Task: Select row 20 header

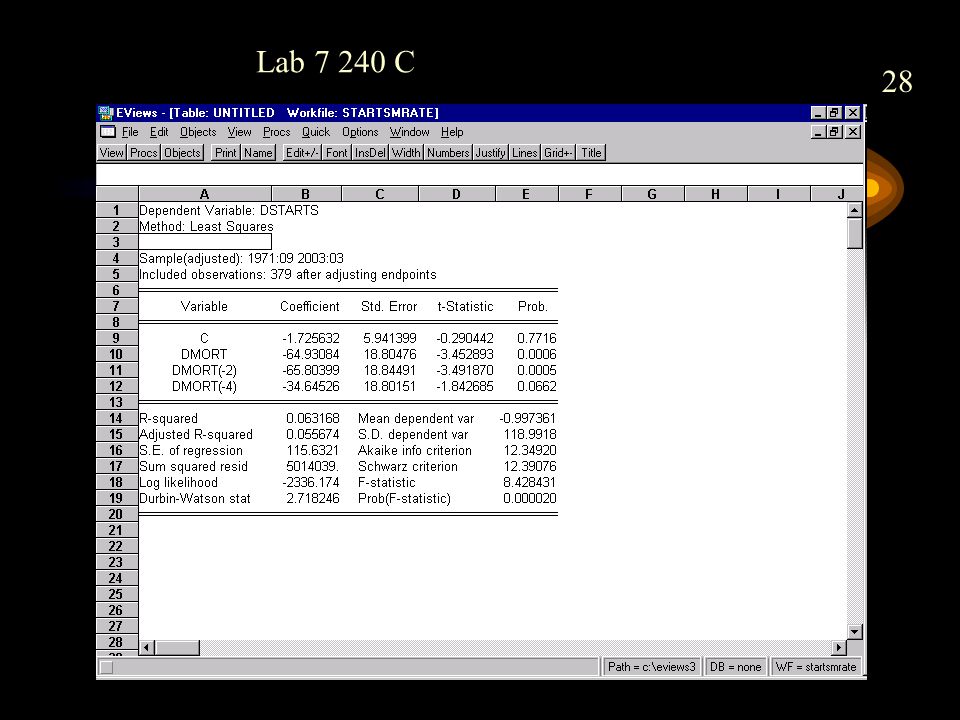Action: point(116,514)
